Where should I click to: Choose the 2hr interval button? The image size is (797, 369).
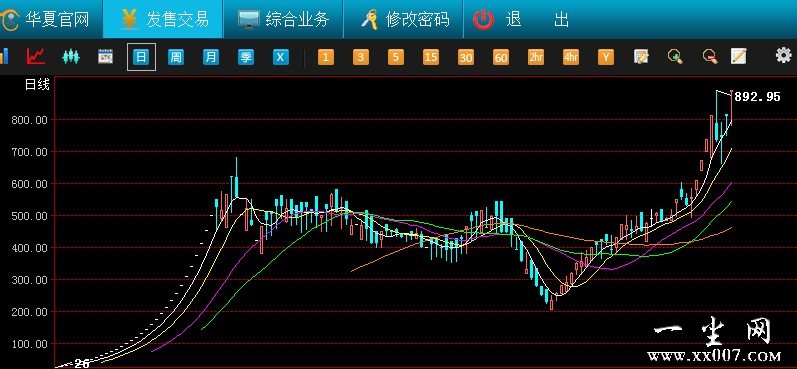coord(536,57)
